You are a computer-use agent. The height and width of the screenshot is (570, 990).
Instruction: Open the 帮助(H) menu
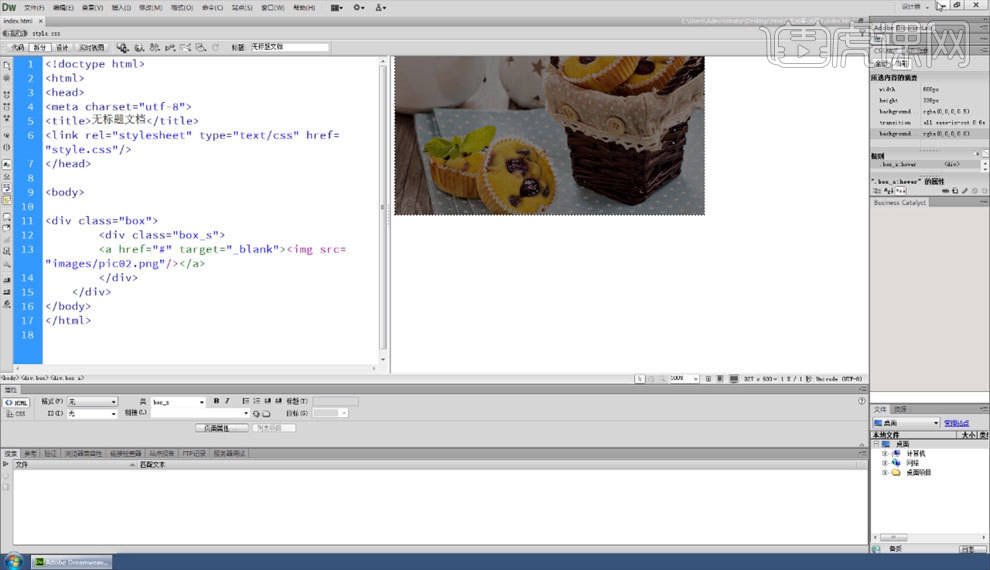coord(304,8)
